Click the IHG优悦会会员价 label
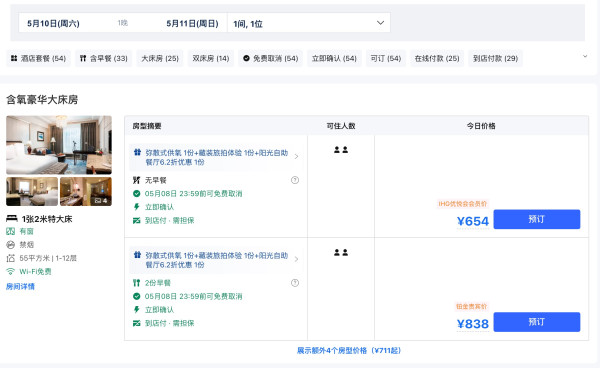 (463, 204)
